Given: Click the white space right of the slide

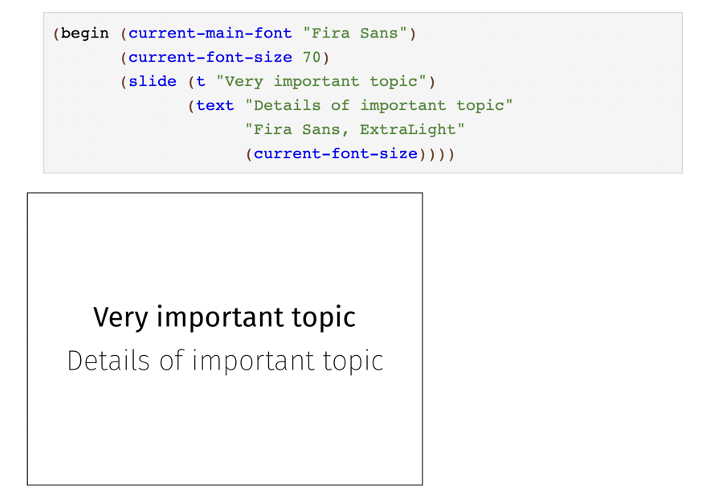Looking at the screenshot, I should (560, 340).
